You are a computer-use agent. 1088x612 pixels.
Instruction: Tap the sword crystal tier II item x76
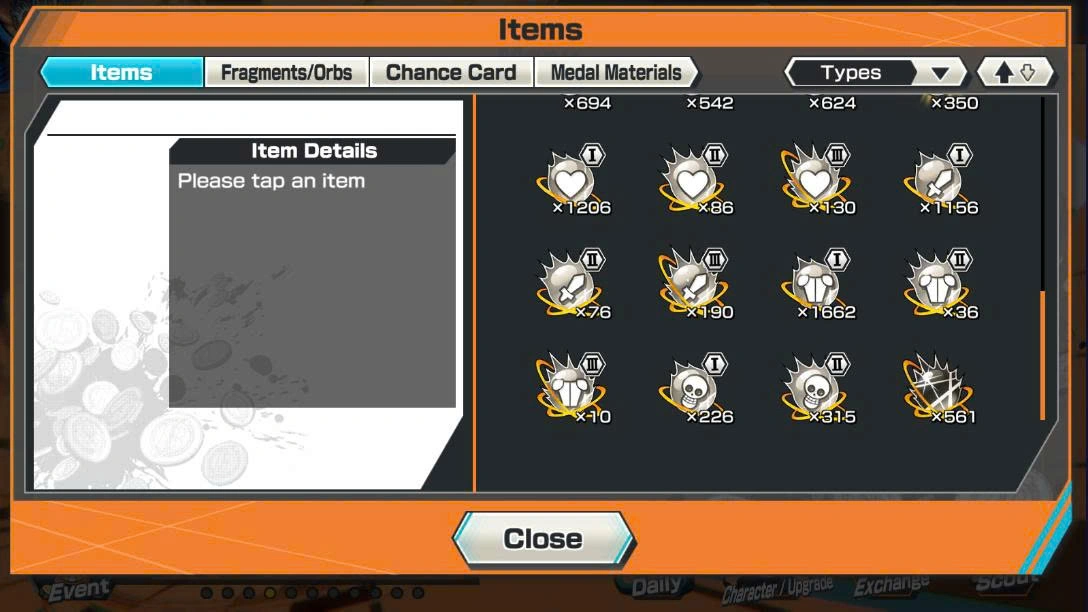pos(572,284)
